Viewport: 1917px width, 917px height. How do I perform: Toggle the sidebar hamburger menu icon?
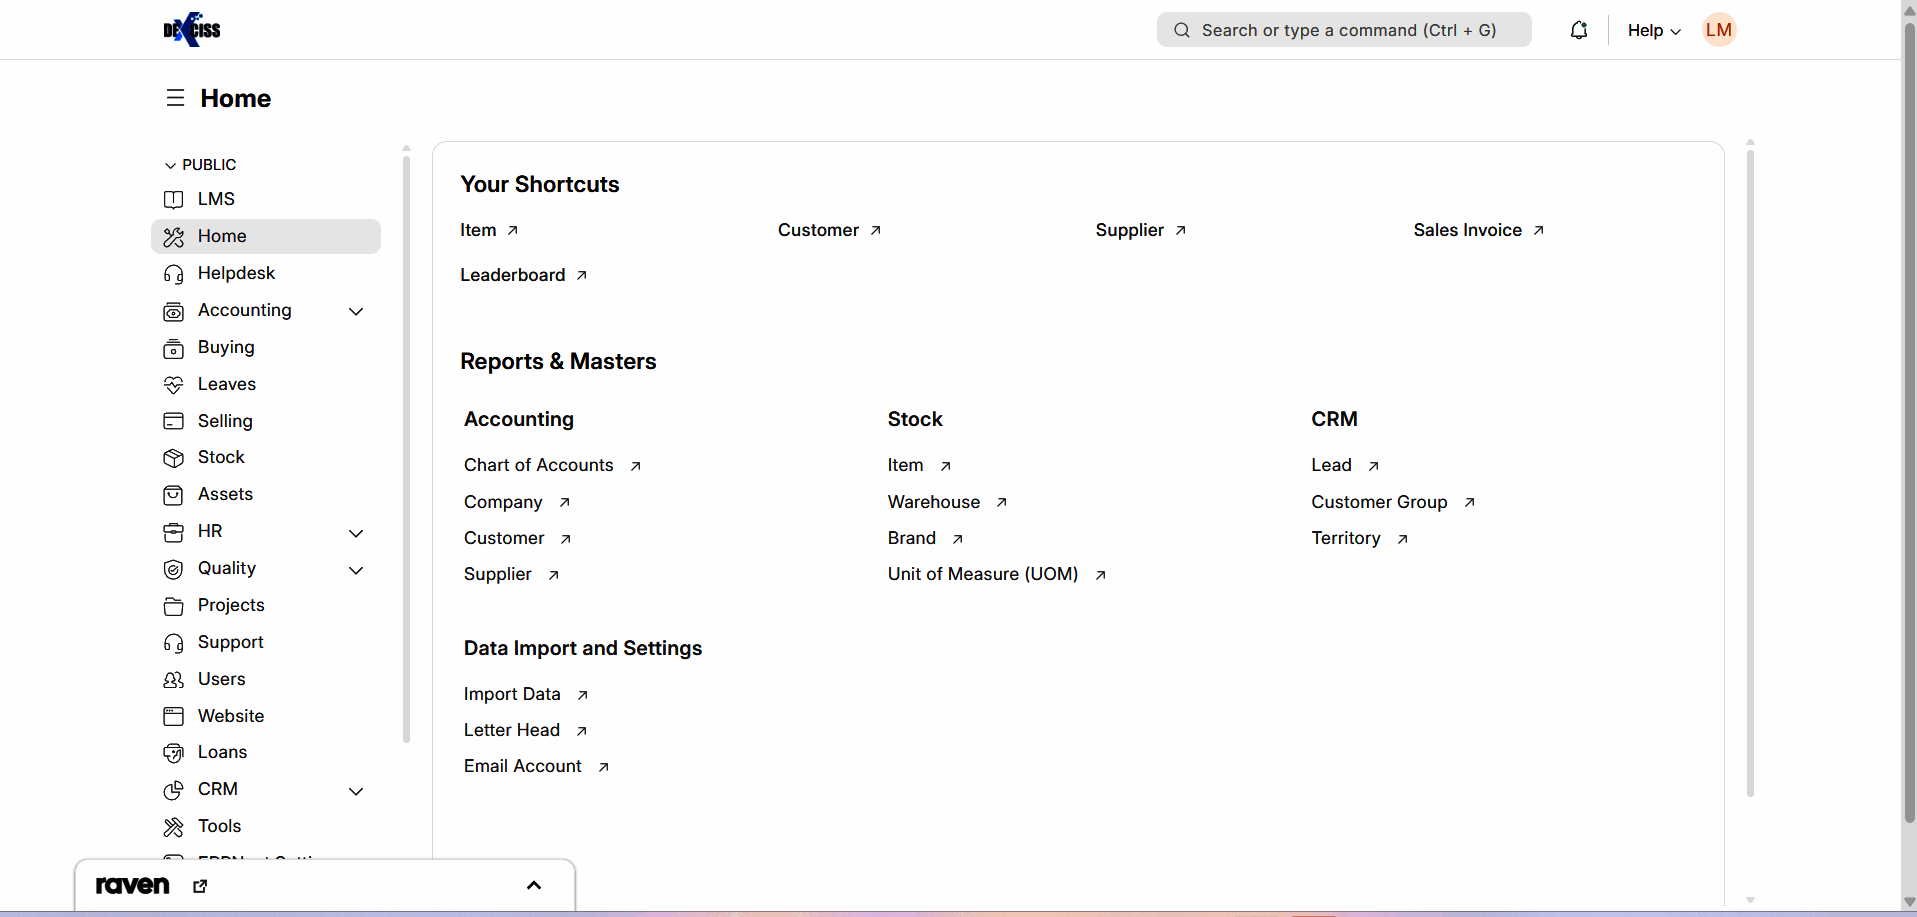coord(175,98)
